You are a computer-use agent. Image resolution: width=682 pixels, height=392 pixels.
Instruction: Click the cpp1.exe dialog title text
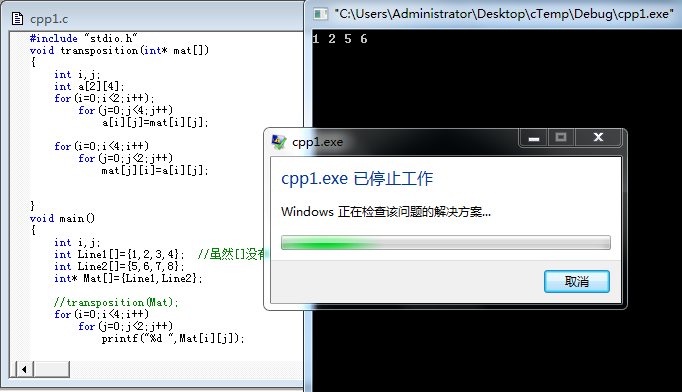pos(318,142)
